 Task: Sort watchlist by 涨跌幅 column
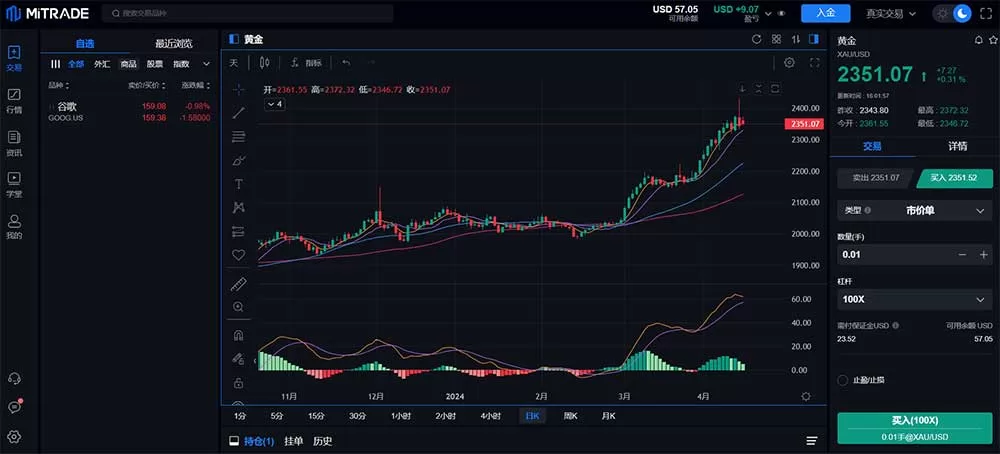[196, 85]
